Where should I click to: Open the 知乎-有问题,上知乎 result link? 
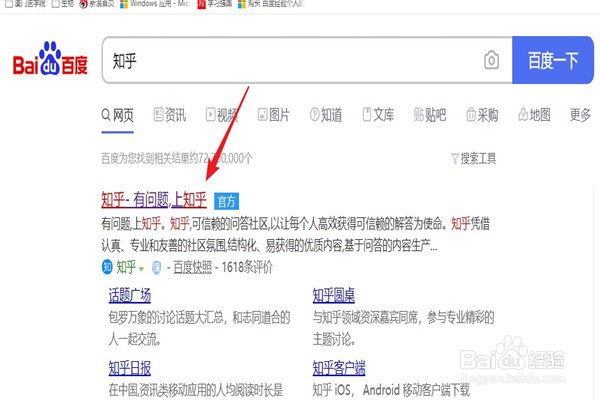pos(154,200)
